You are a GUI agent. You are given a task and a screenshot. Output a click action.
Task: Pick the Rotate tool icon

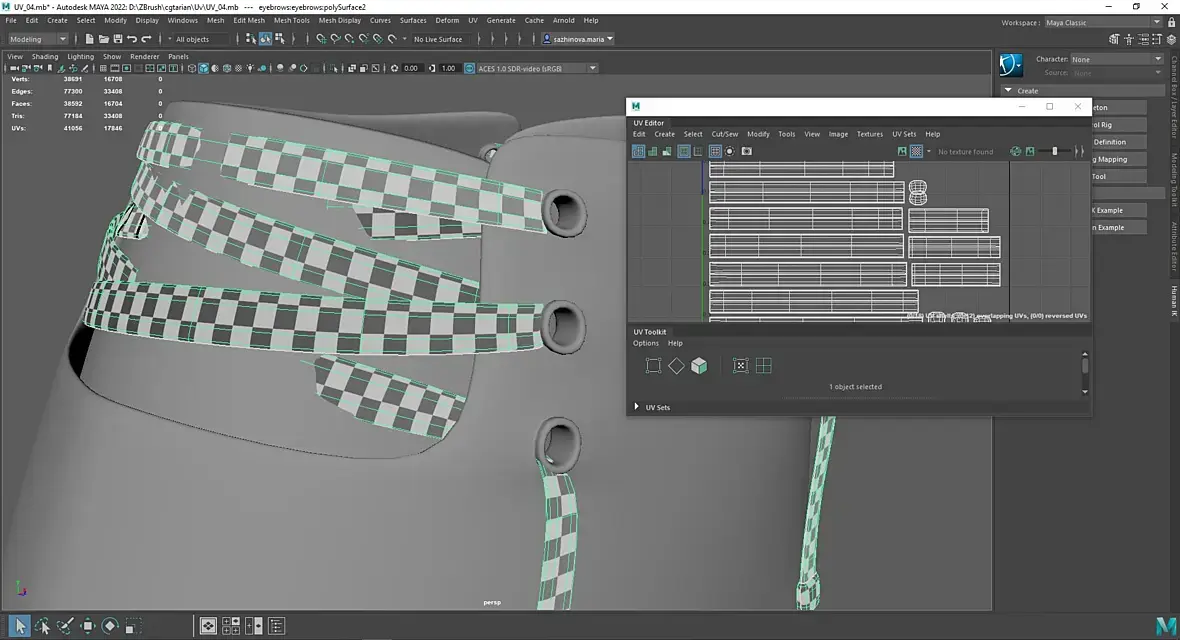pos(110,626)
